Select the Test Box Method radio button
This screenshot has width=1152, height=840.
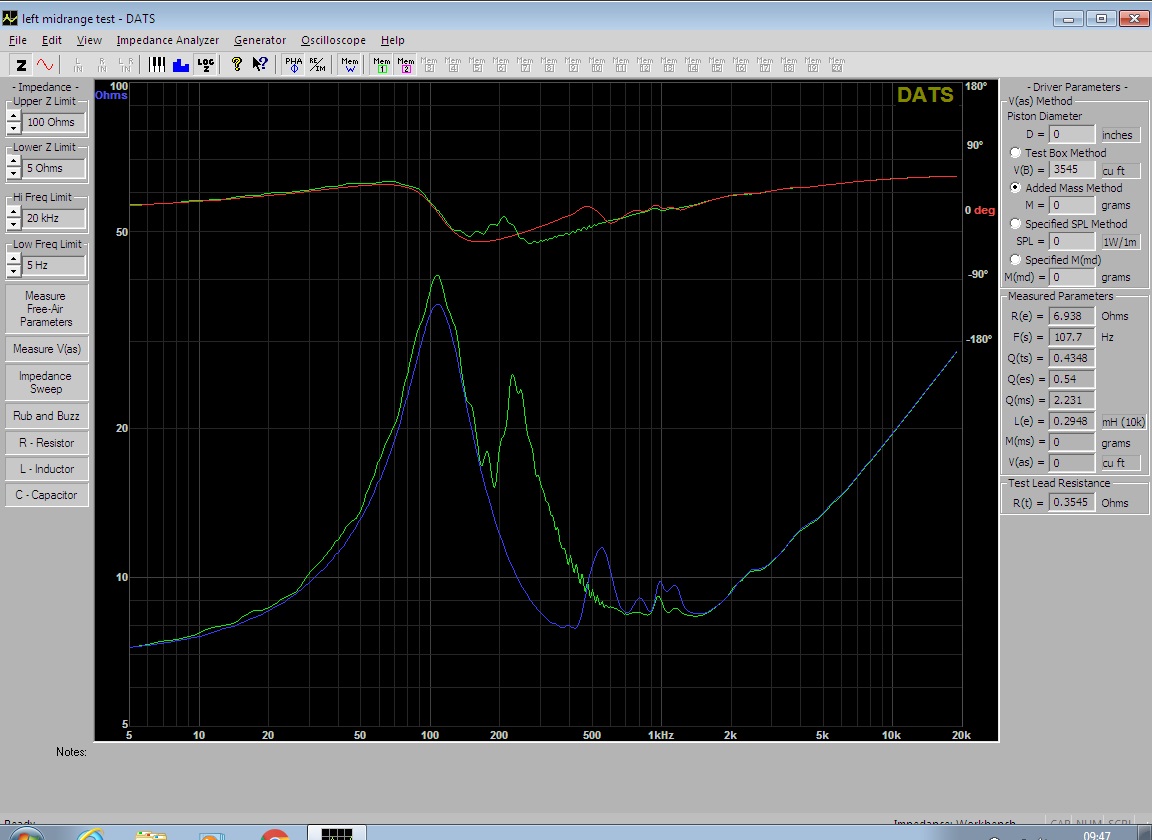coord(1015,153)
